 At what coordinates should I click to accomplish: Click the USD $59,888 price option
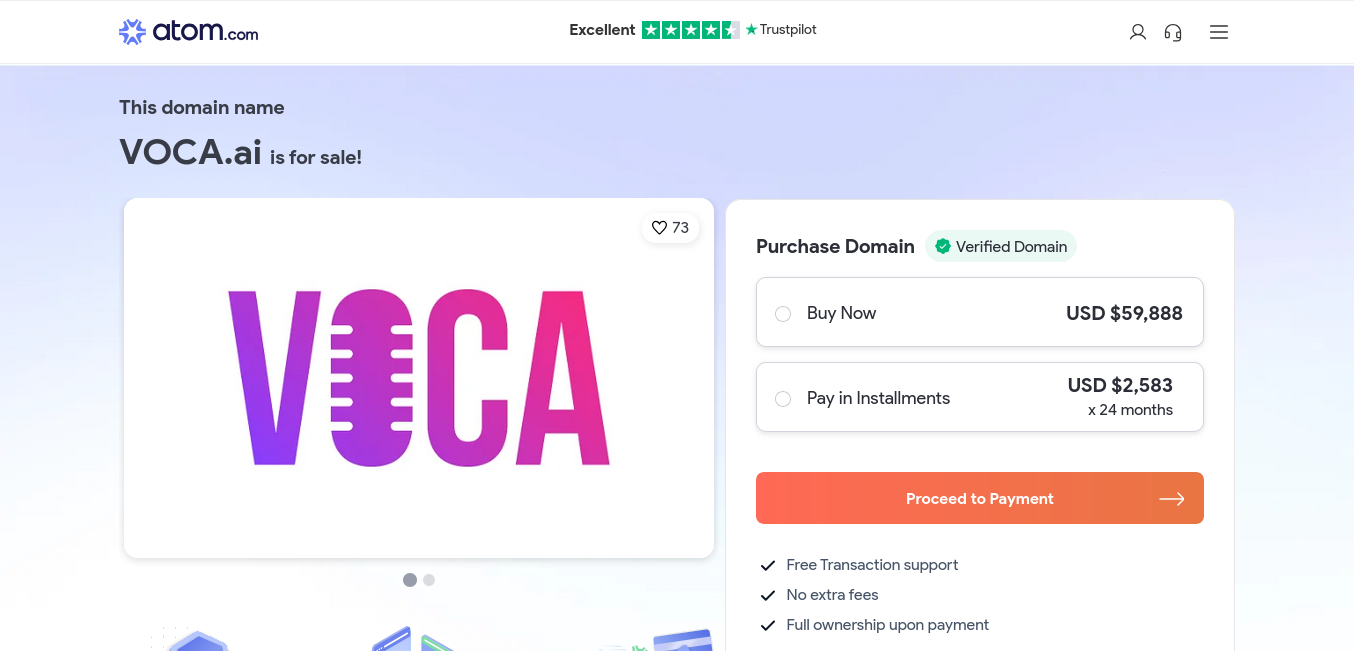[1124, 314]
